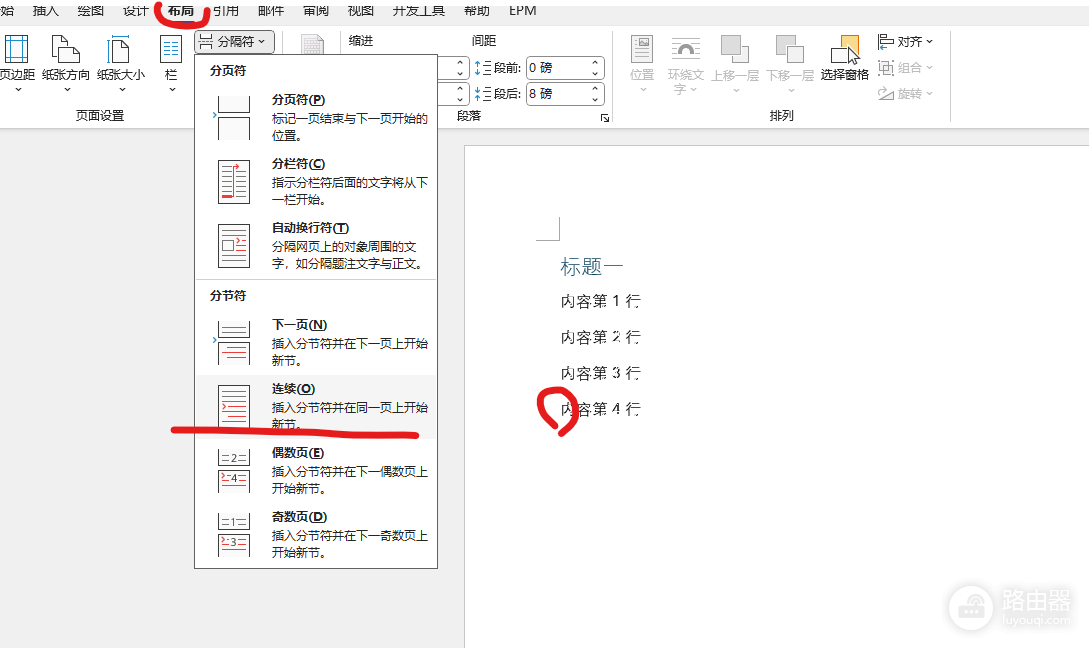Open the 页边距 margins menu
This screenshot has height=648, width=1089.
coord(15,64)
